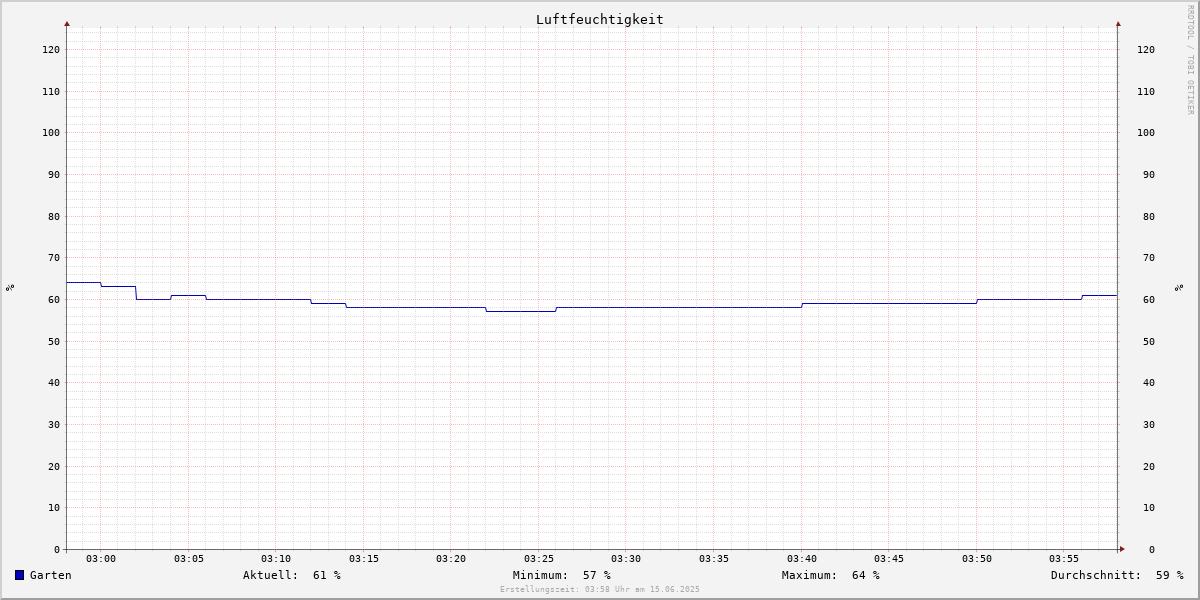Click the 20 label on the left y-axis
This screenshot has width=1200, height=600.
point(54,466)
